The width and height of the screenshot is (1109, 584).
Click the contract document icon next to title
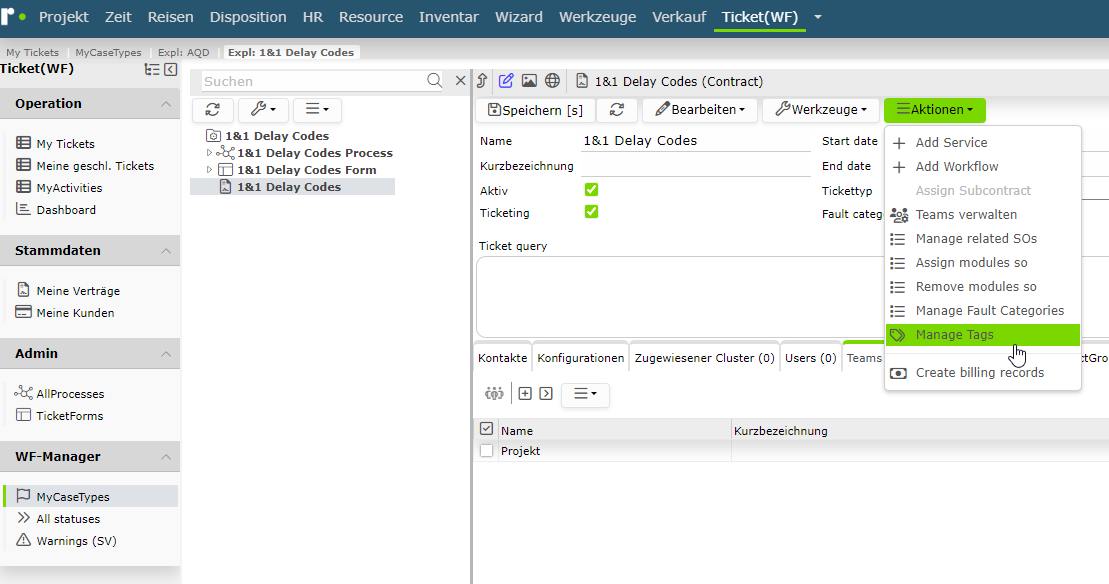coord(581,81)
